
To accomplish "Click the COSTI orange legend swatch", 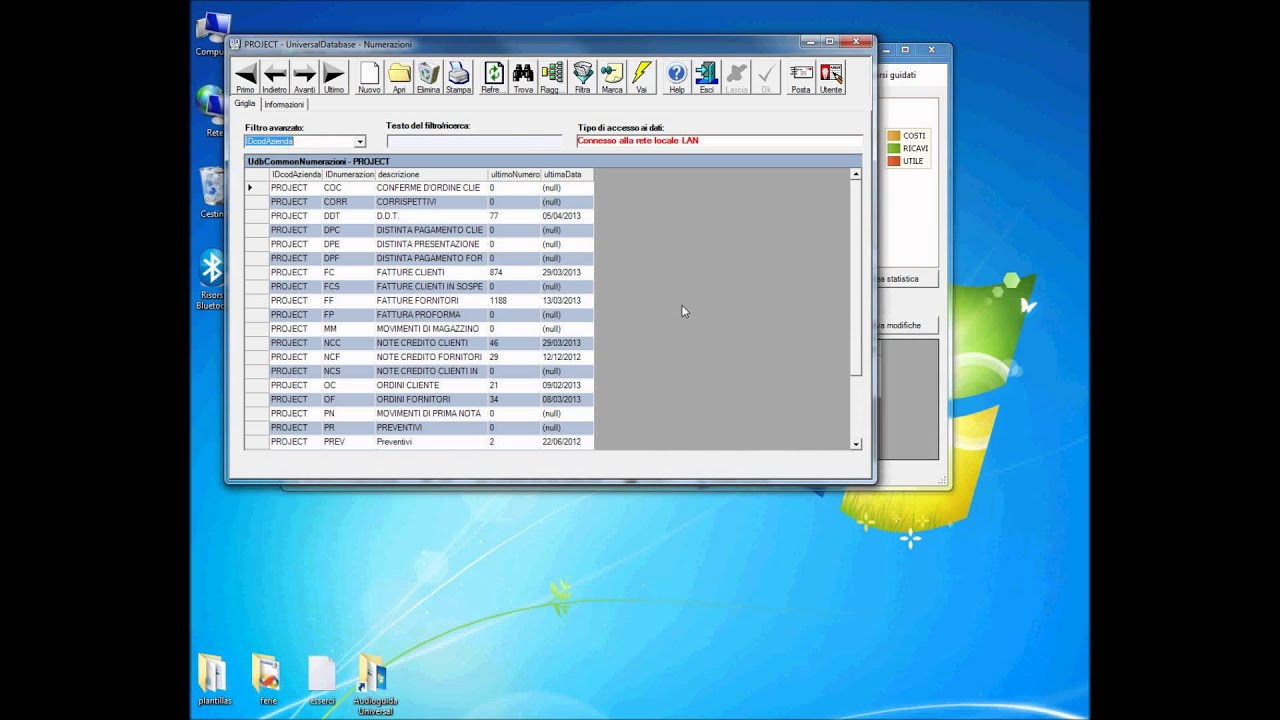I will point(894,135).
